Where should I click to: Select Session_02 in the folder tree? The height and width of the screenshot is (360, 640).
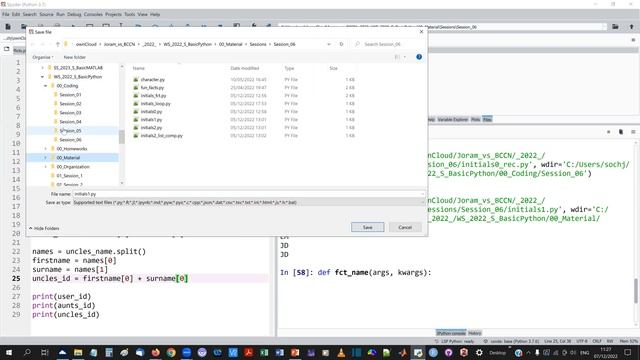click(70, 104)
